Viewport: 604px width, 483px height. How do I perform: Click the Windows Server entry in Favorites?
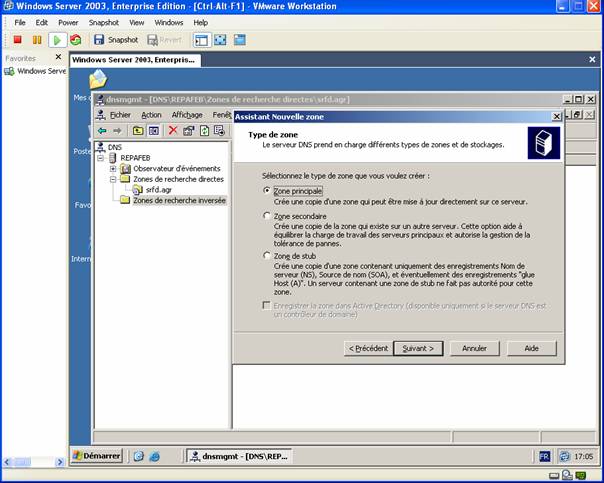click(x=35, y=71)
